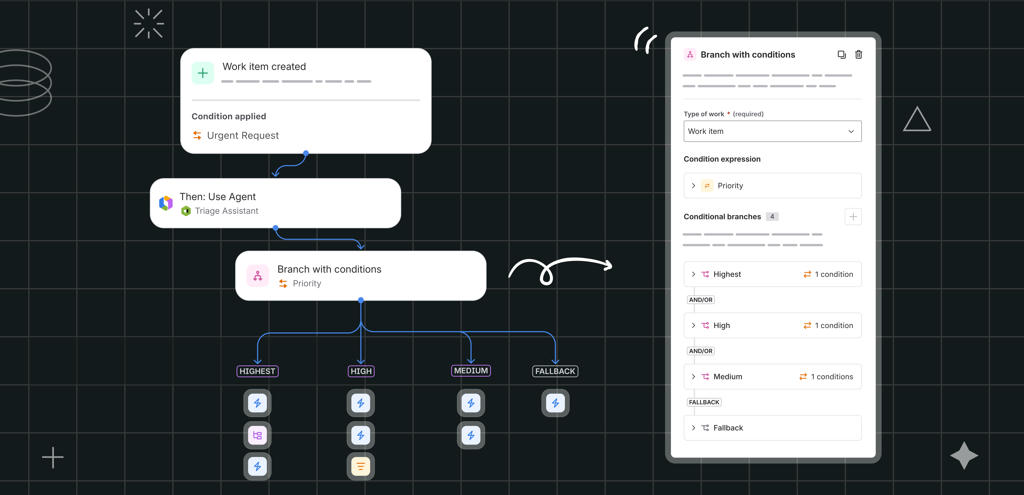This screenshot has height=495, width=1024.
Task: Click the 1 condition text in the Highest row
Action: coord(834,274)
